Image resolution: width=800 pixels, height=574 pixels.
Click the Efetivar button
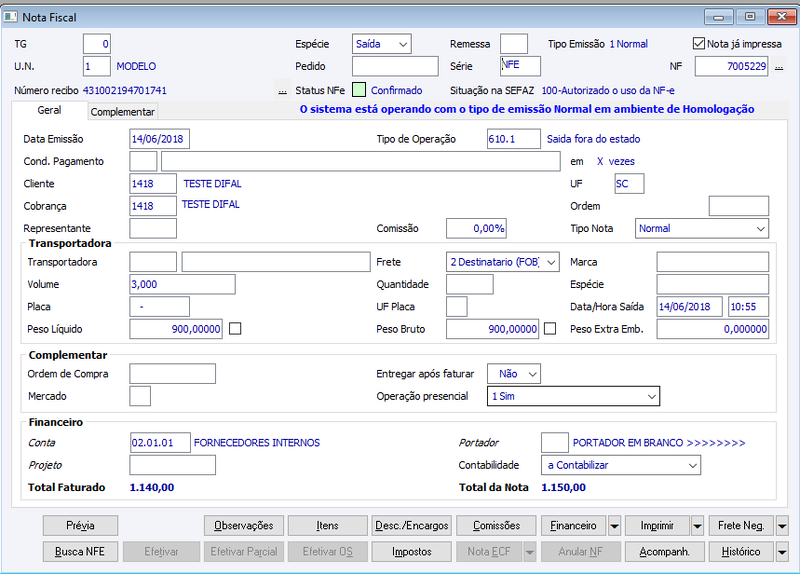pyautogui.click(x=161, y=552)
